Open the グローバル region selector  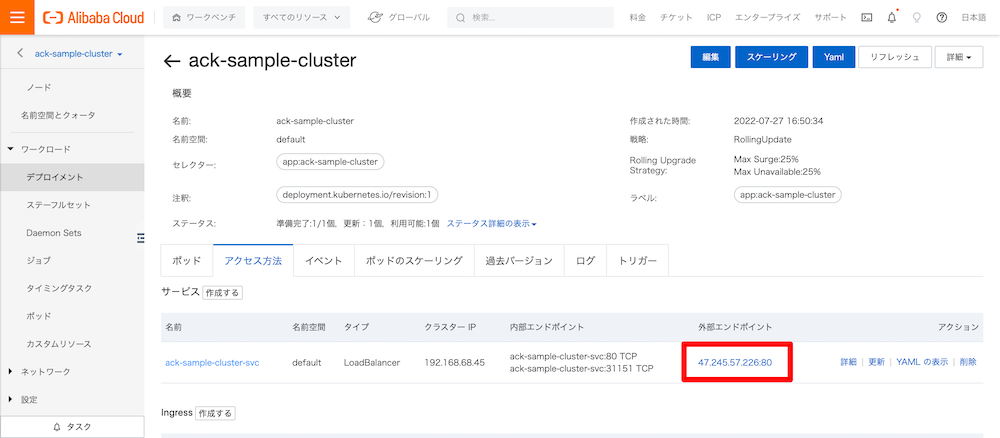pyautogui.click(x=399, y=18)
